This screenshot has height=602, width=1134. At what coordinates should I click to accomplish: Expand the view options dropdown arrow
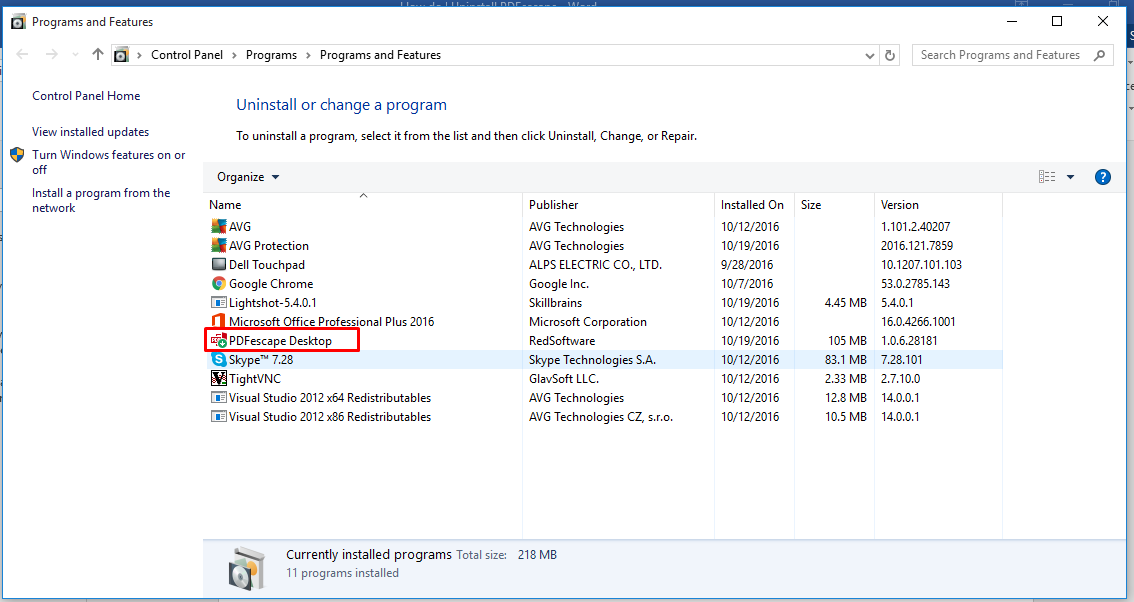coord(1070,177)
